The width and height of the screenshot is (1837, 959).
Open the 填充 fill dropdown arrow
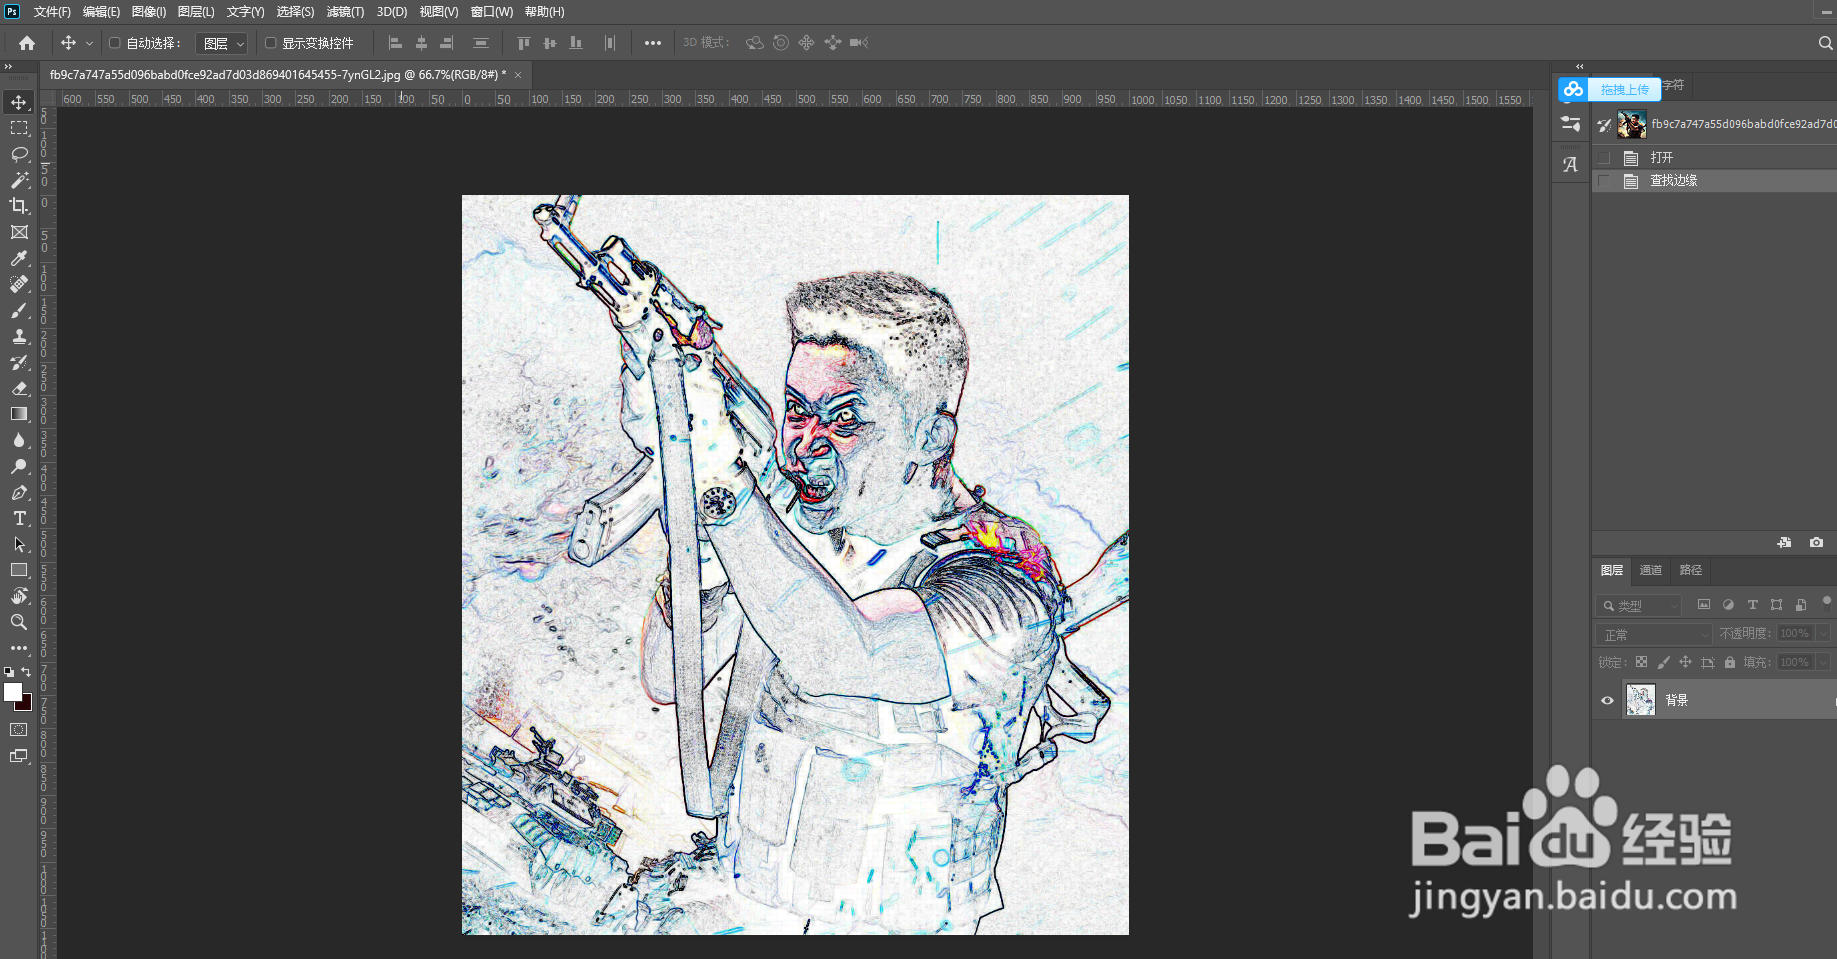click(1823, 662)
